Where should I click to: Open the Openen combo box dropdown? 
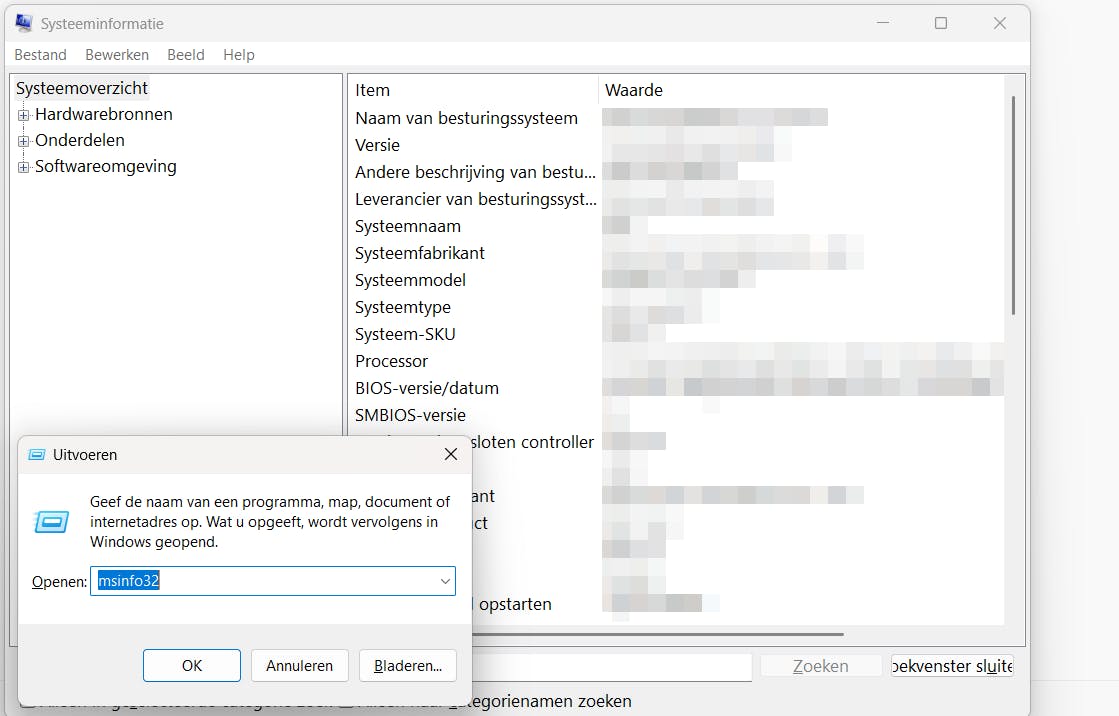(444, 581)
